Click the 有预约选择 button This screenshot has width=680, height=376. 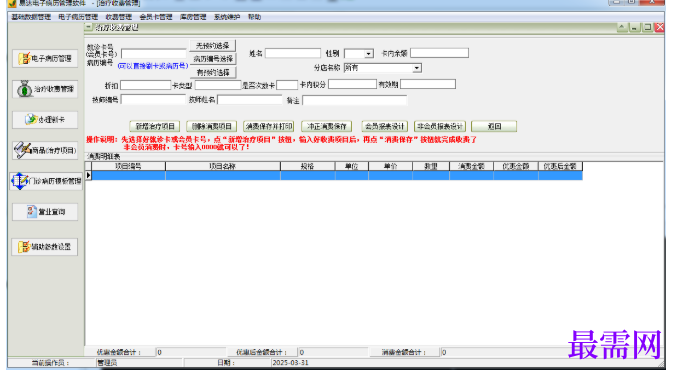pos(212,72)
